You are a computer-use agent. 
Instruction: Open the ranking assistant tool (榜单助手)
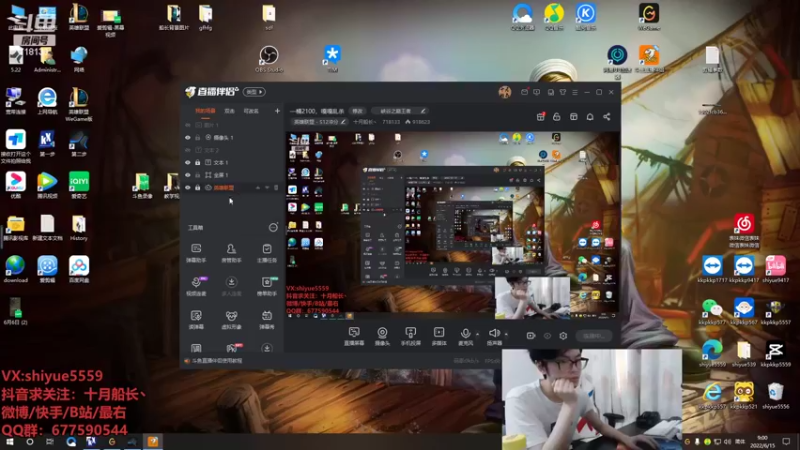pyautogui.click(x=267, y=286)
